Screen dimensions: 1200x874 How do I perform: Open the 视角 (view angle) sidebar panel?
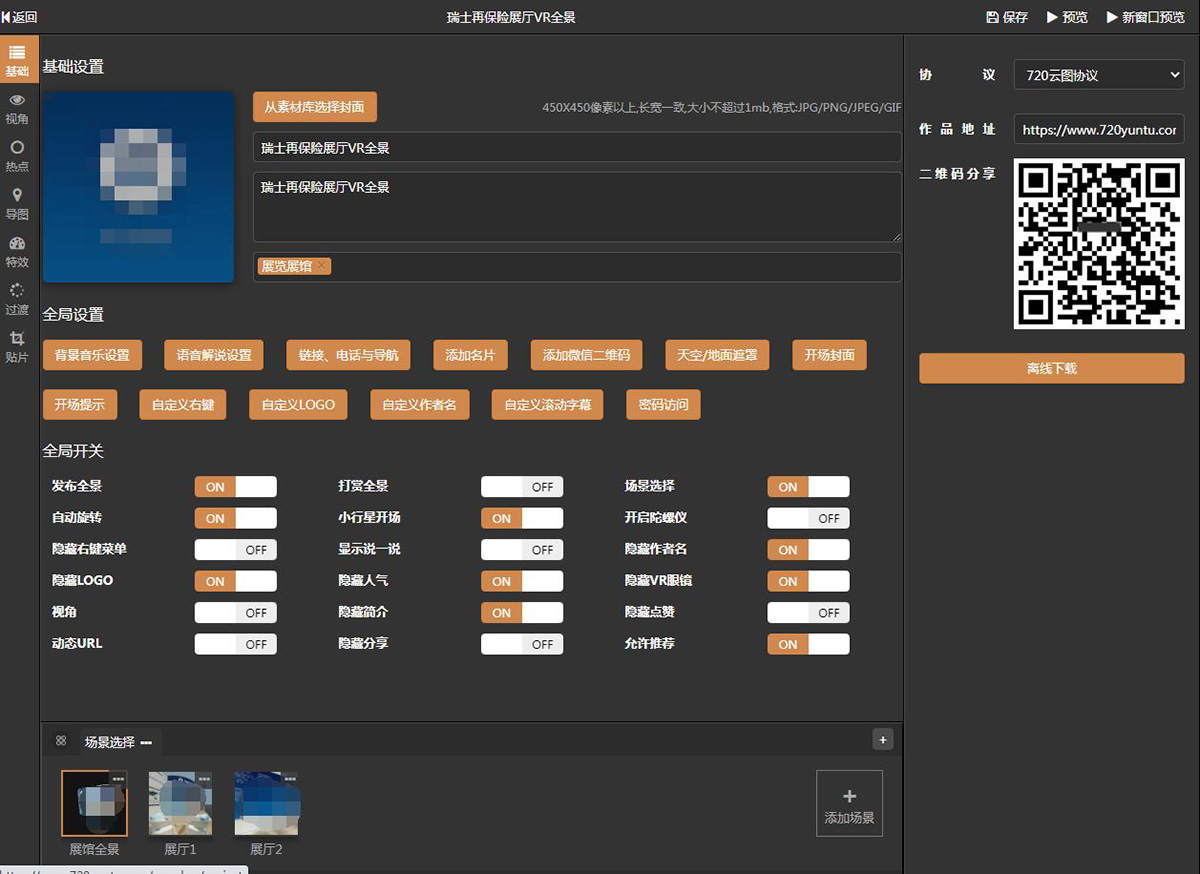pyautogui.click(x=17, y=108)
